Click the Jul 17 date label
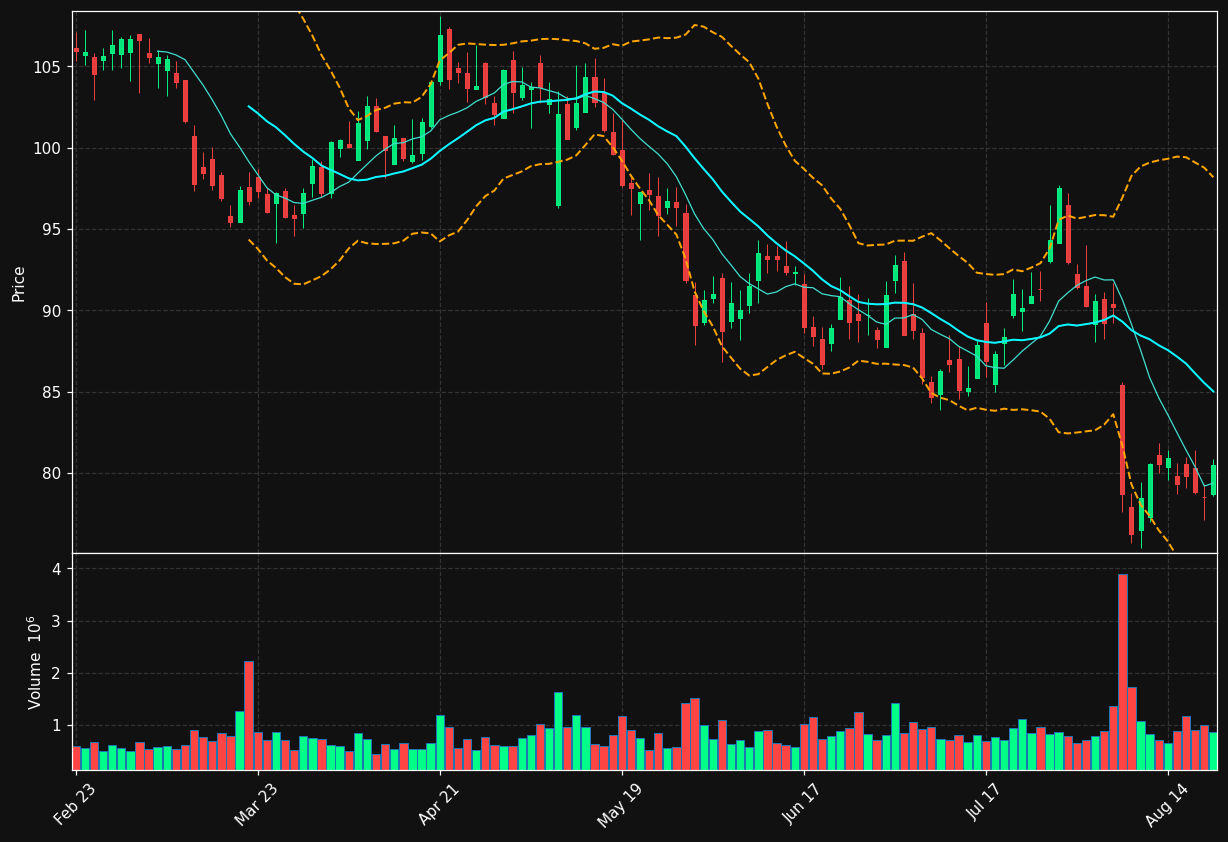The width and height of the screenshot is (1228, 842). (985, 805)
